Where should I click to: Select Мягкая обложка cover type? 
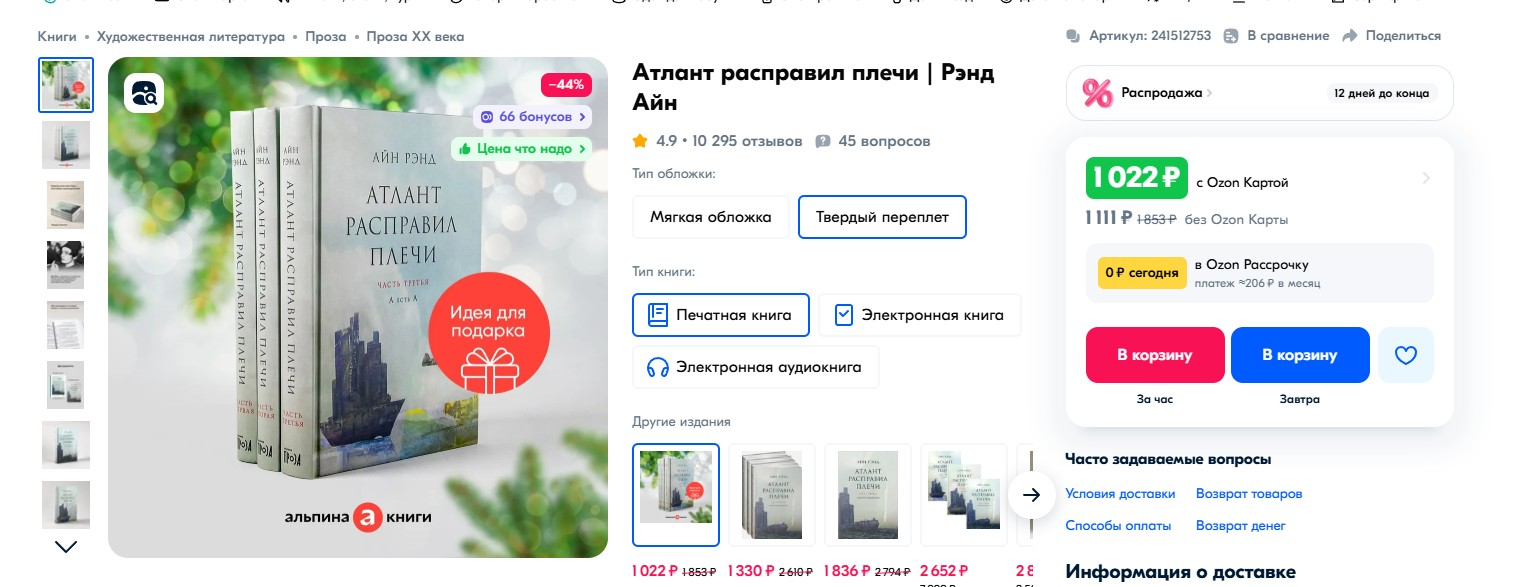tap(711, 217)
